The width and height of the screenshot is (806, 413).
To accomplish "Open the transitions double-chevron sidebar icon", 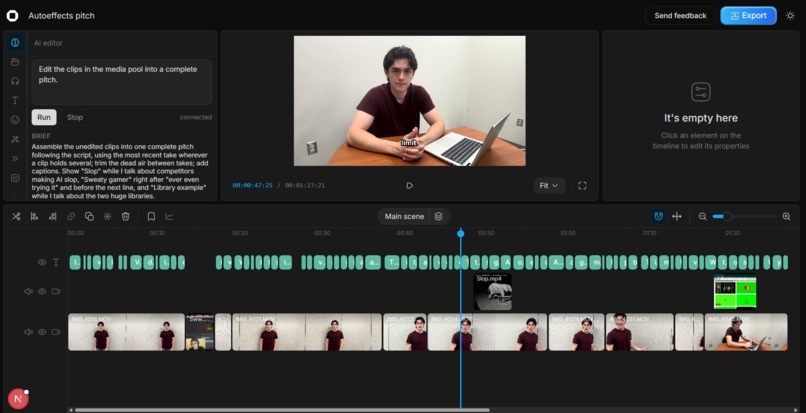I will click(15, 158).
